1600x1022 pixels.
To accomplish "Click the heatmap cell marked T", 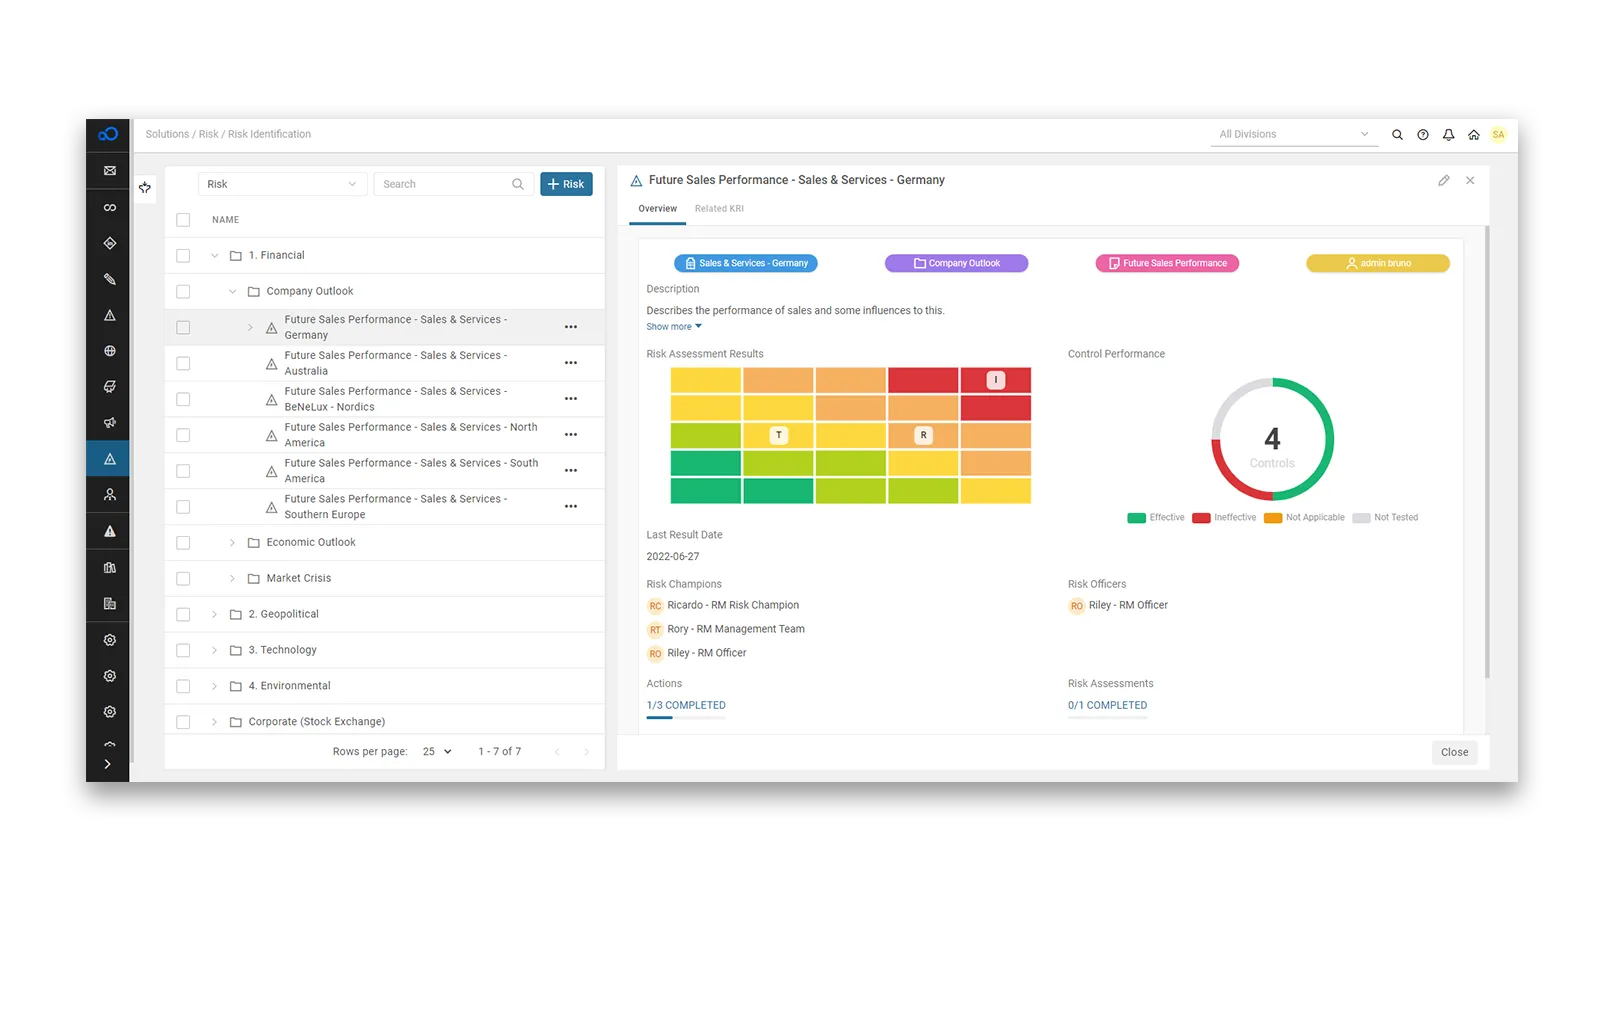I will point(778,435).
